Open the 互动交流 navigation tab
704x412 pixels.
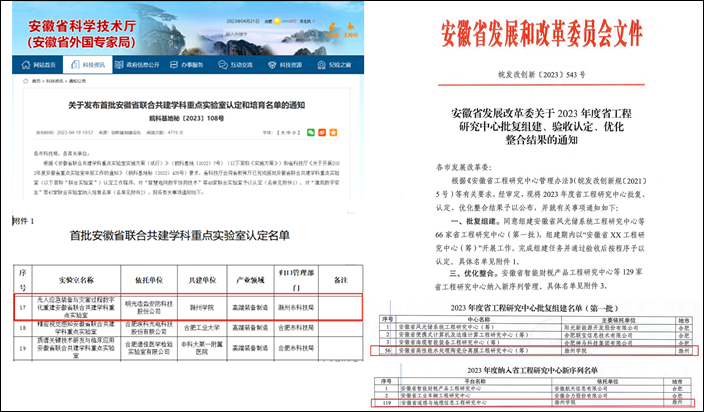235,65
